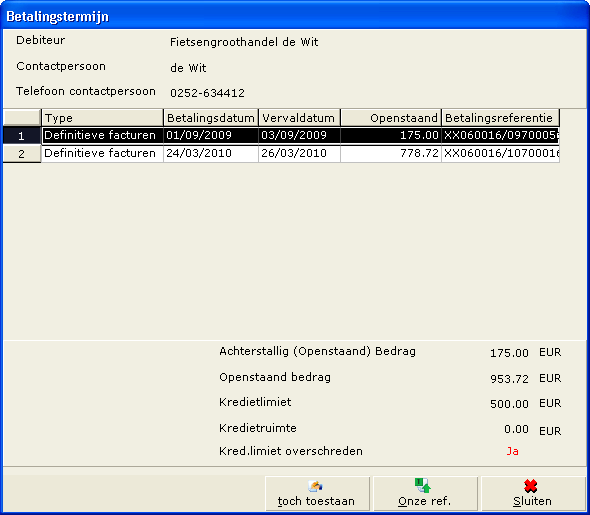Viewport: 590px width, 515px height.
Task: Select row header number 1
Action: coord(21,135)
